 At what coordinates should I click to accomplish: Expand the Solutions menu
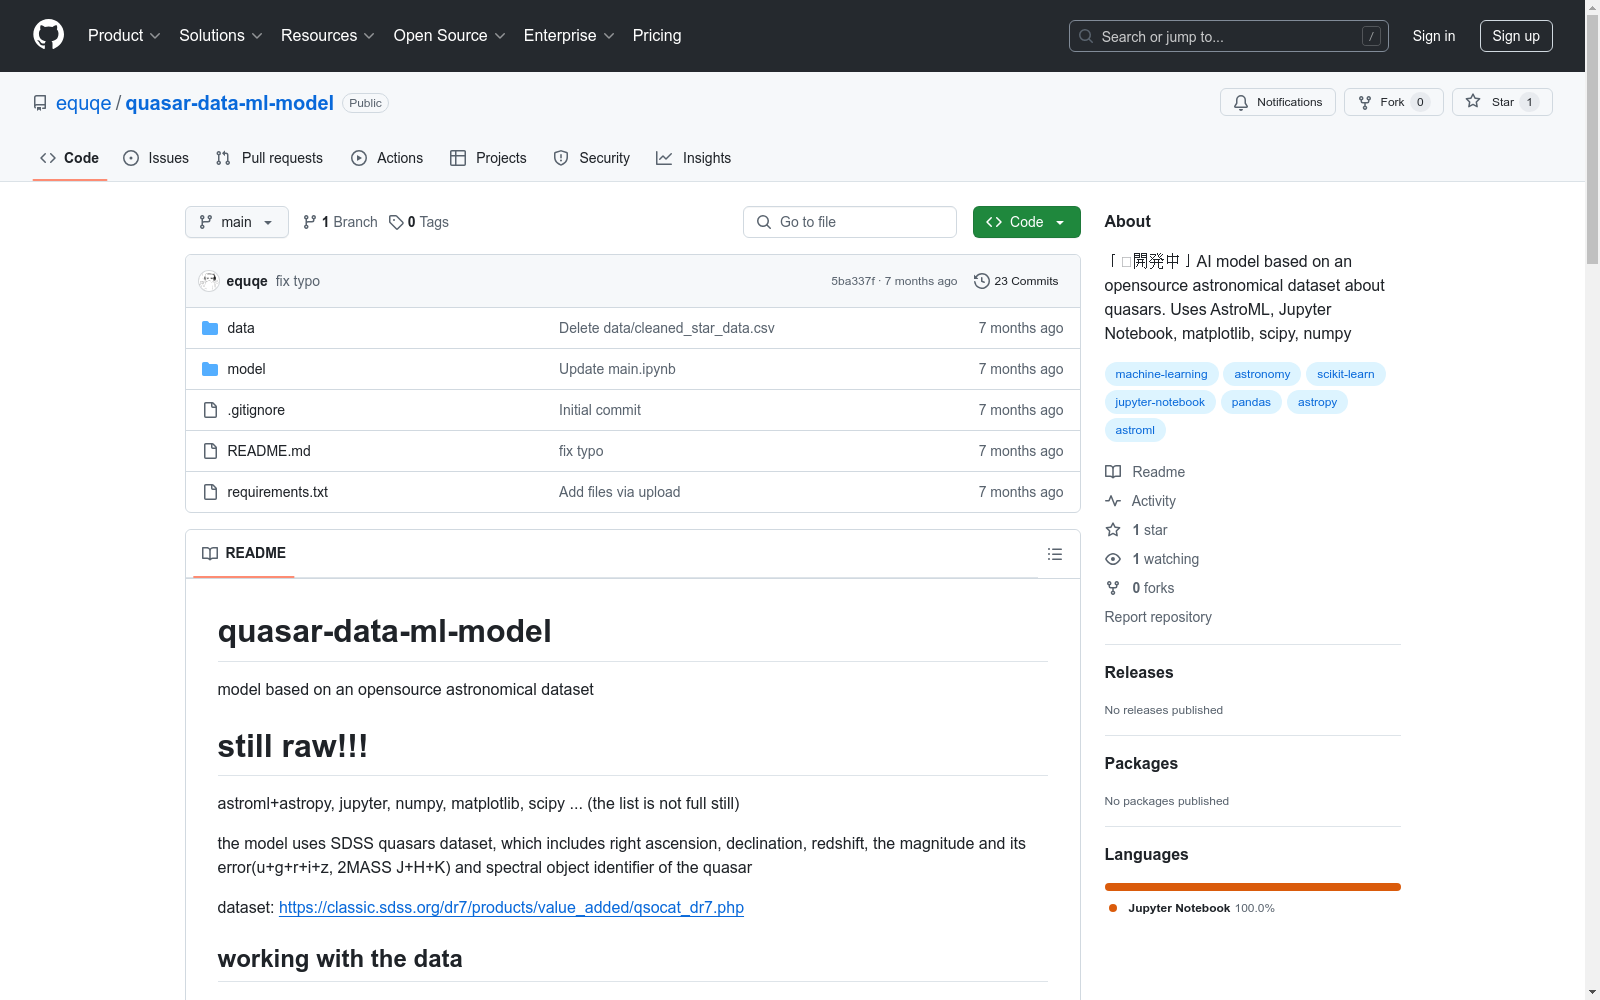click(x=221, y=35)
